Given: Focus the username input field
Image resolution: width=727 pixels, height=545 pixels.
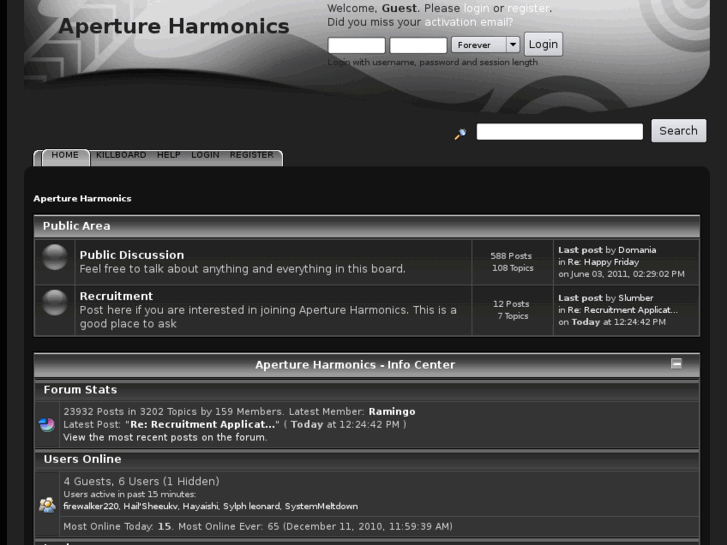Looking at the screenshot, I should (357, 45).
